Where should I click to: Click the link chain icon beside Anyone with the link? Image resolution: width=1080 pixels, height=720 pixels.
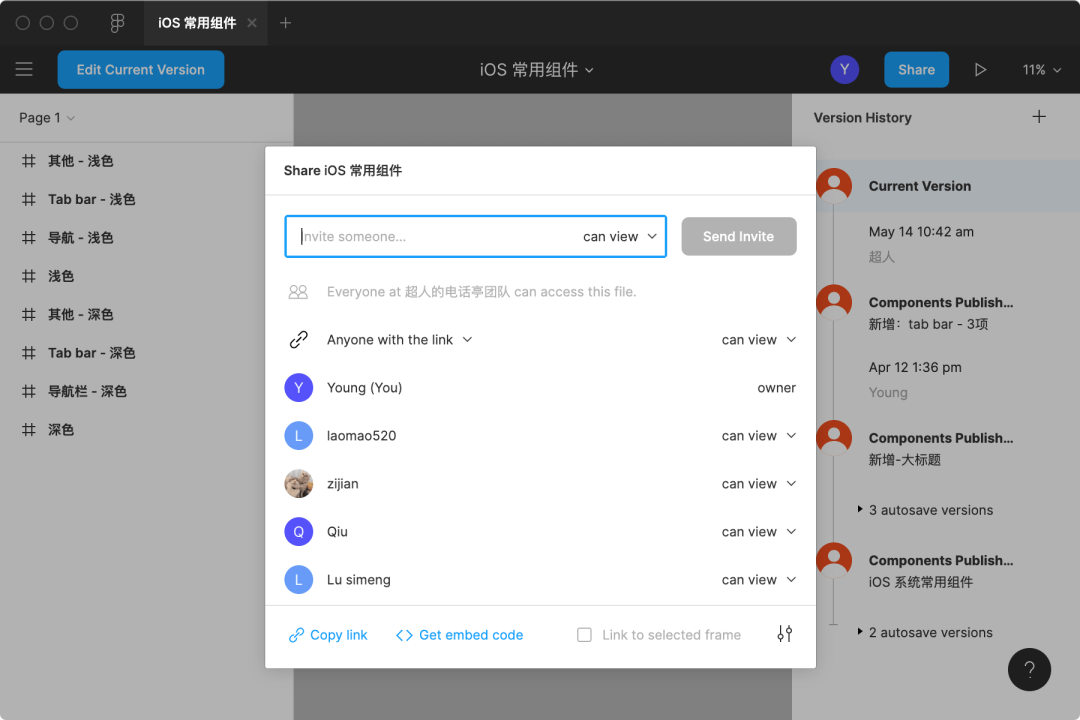(x=298, y=340)
